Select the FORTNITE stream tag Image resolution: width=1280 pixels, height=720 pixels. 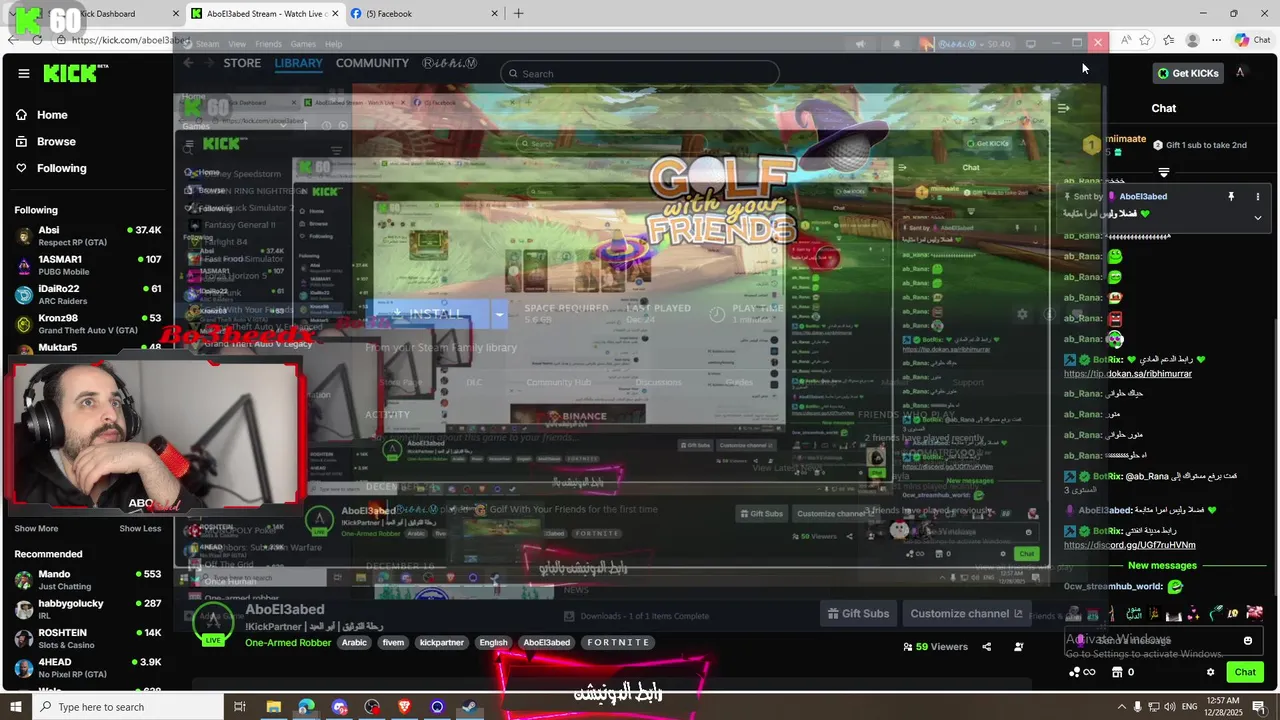click(x=618, y=643)
